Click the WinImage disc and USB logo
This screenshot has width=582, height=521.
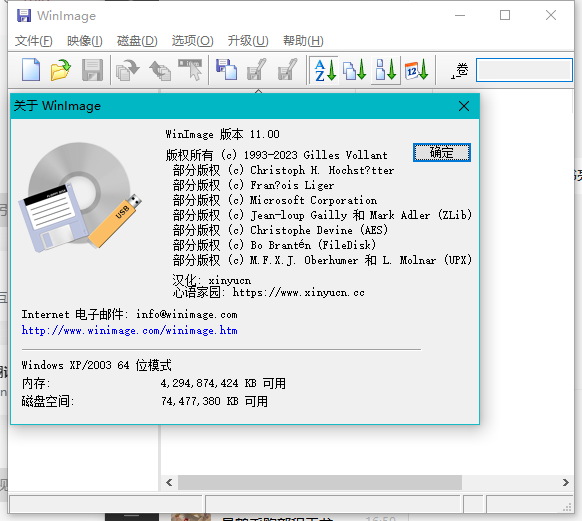[x=80, y=197]
